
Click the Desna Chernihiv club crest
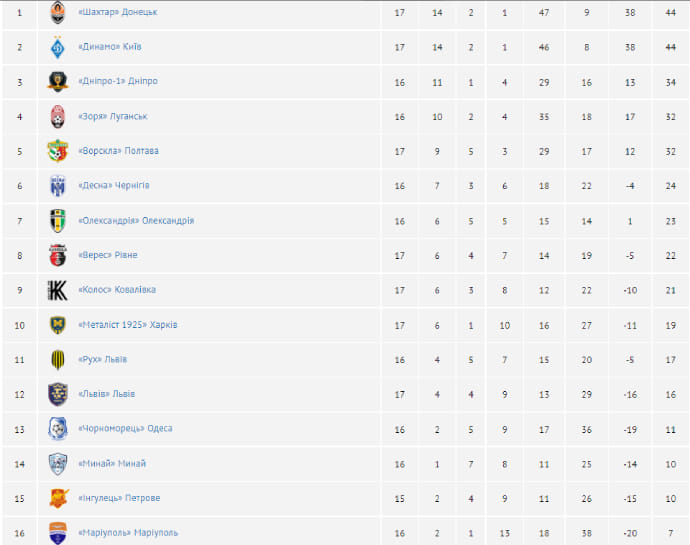(x=58, y=186)
